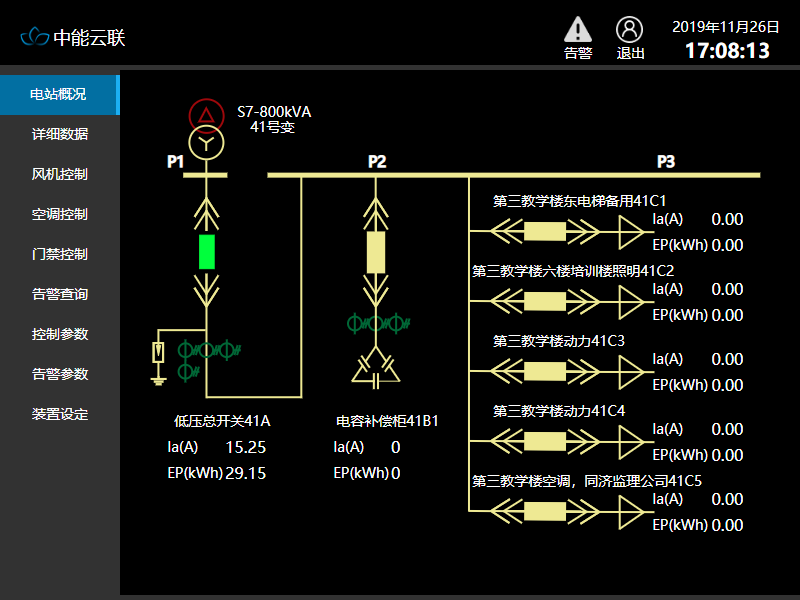This screenshot has height=600, width=800.
Task: Select the 电站概况 overview tab
Action: (x=59, y=94)
